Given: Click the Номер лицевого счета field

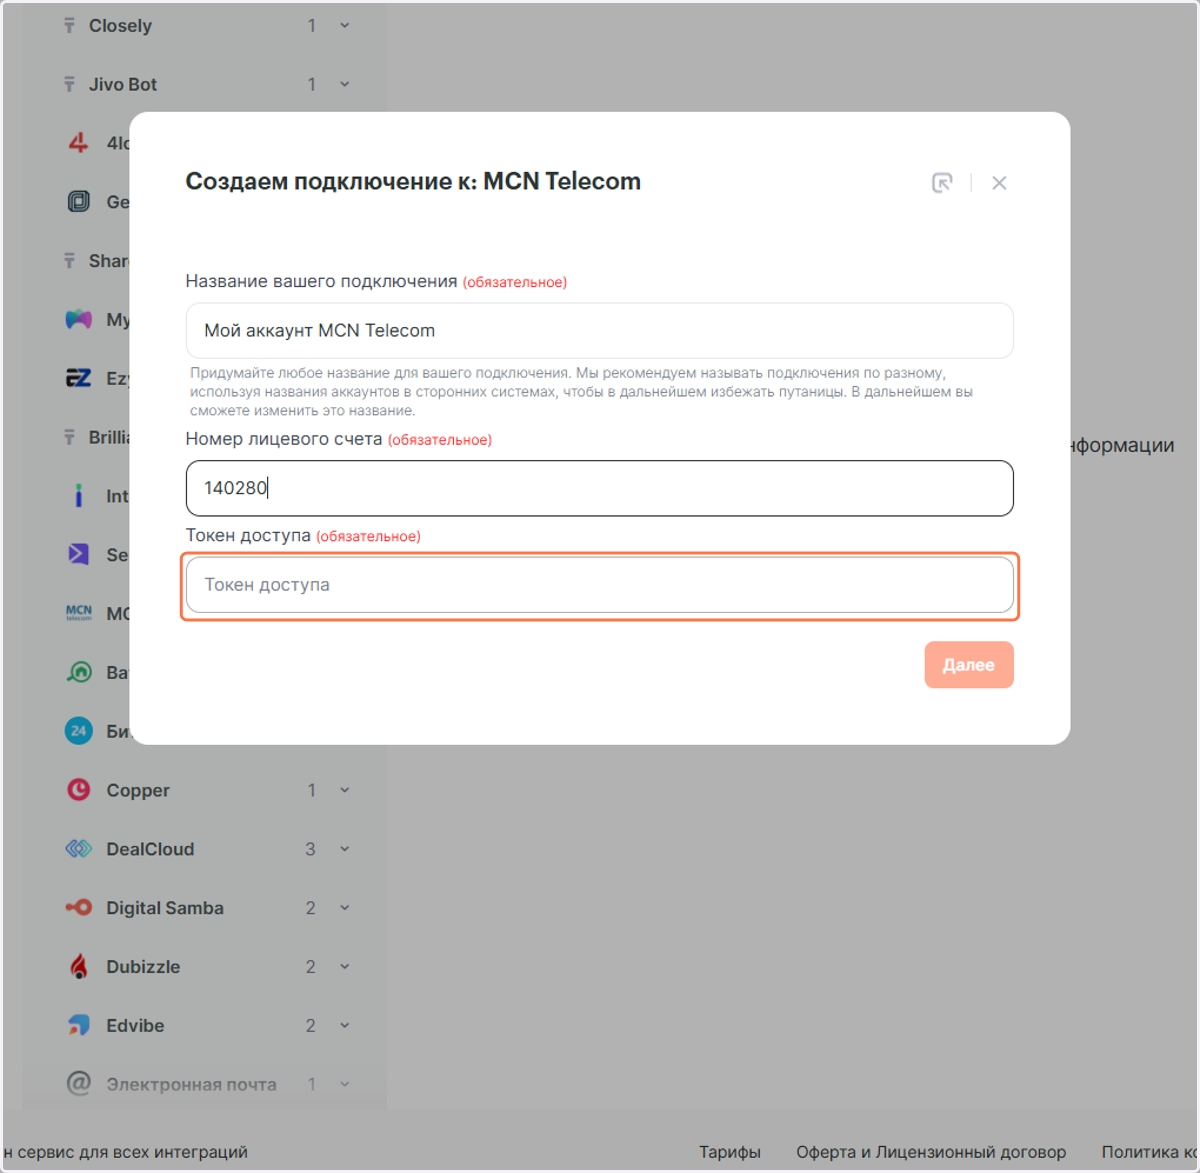Looking at the screenshot, I should pos(600,488).
